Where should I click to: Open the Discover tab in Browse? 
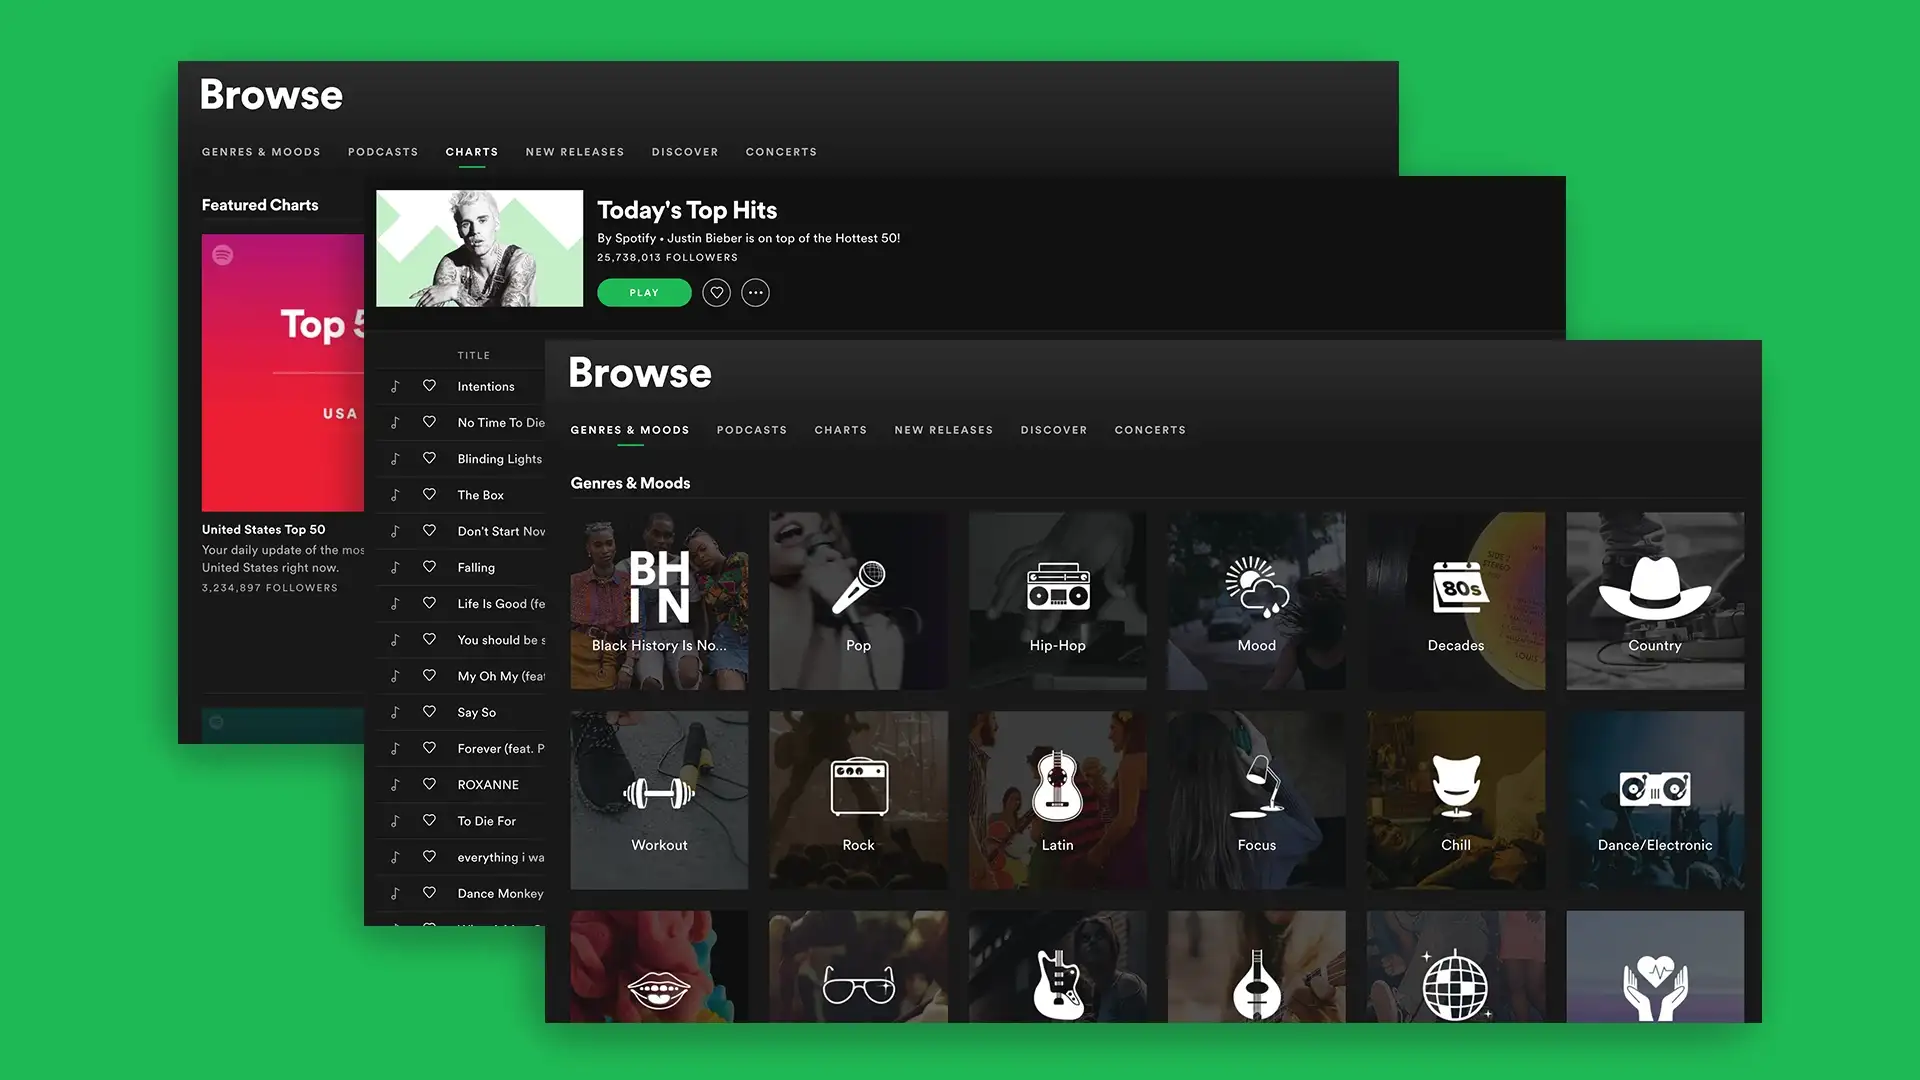[1054, 429]
